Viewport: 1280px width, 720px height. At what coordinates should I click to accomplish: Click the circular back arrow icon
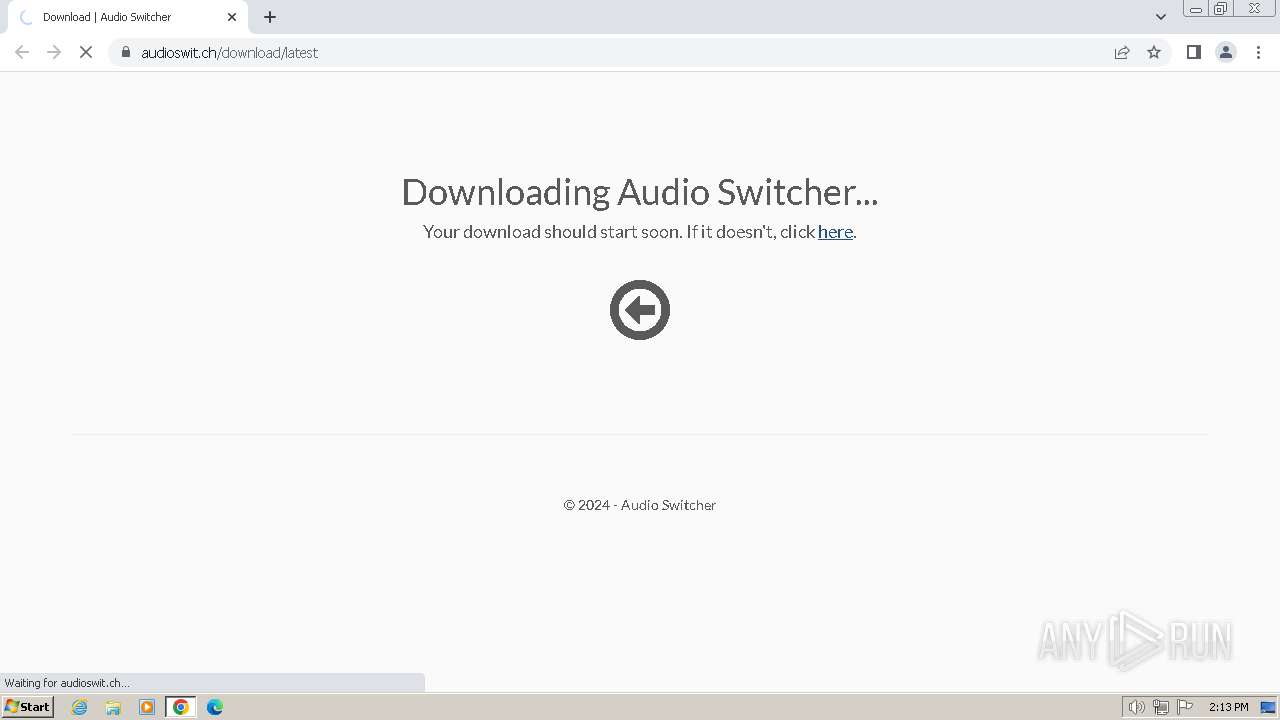(x=640, y=310)
